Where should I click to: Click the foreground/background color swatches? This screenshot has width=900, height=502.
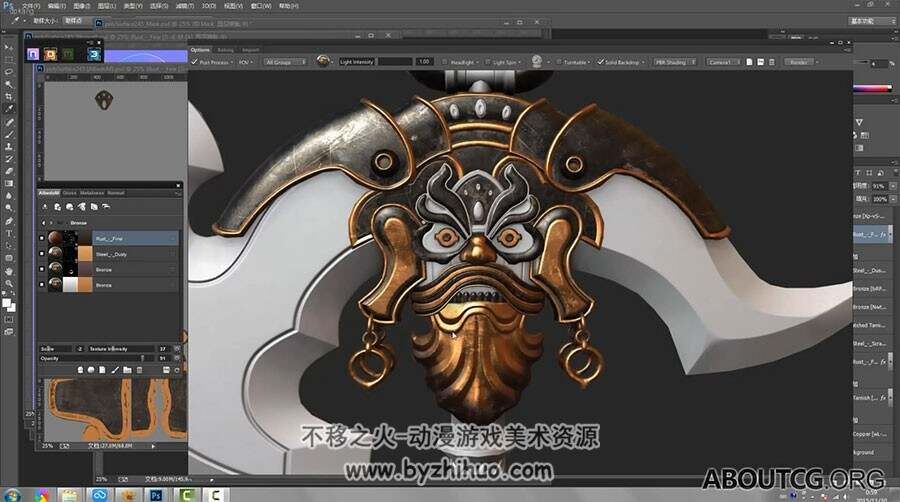pos(9,305)
